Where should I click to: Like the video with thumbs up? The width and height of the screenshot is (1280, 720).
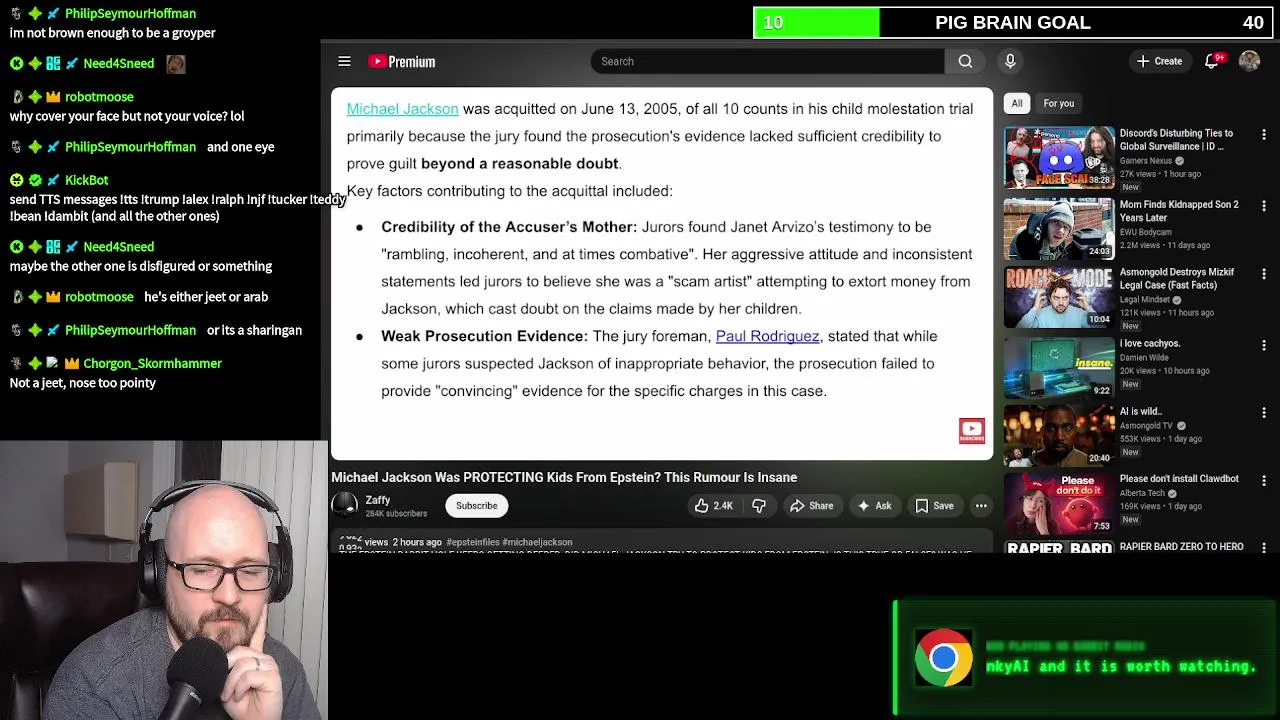pos(714,506)
